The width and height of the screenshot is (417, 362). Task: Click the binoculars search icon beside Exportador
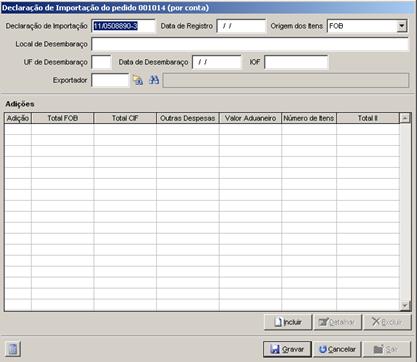pos(154,80)
